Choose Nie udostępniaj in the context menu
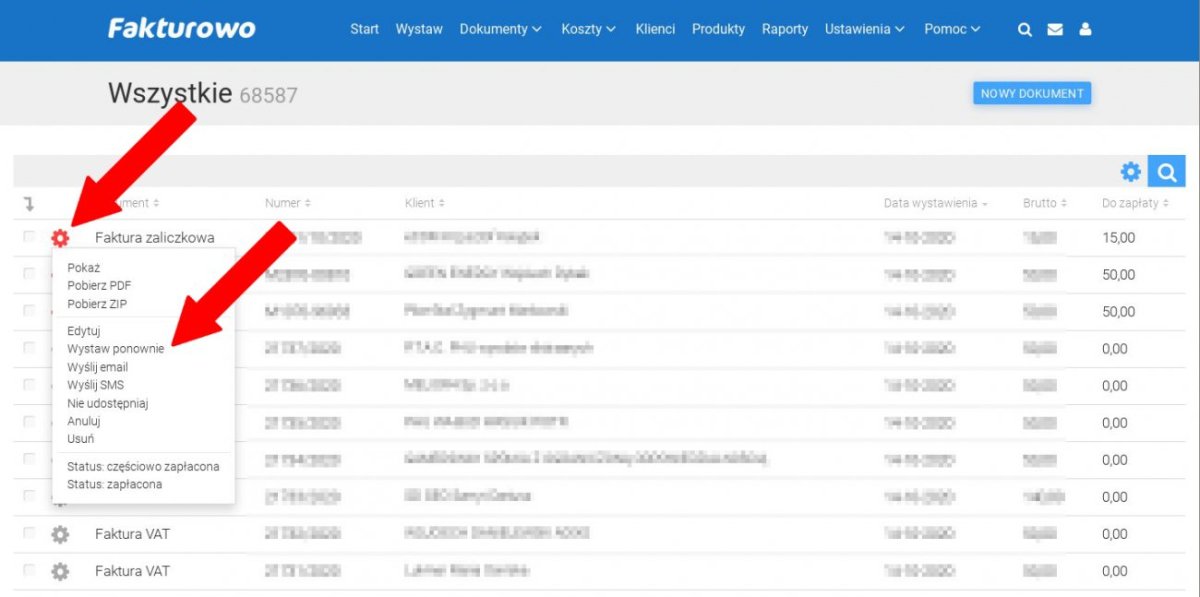The image size is (1200, 597). point(108,403)
